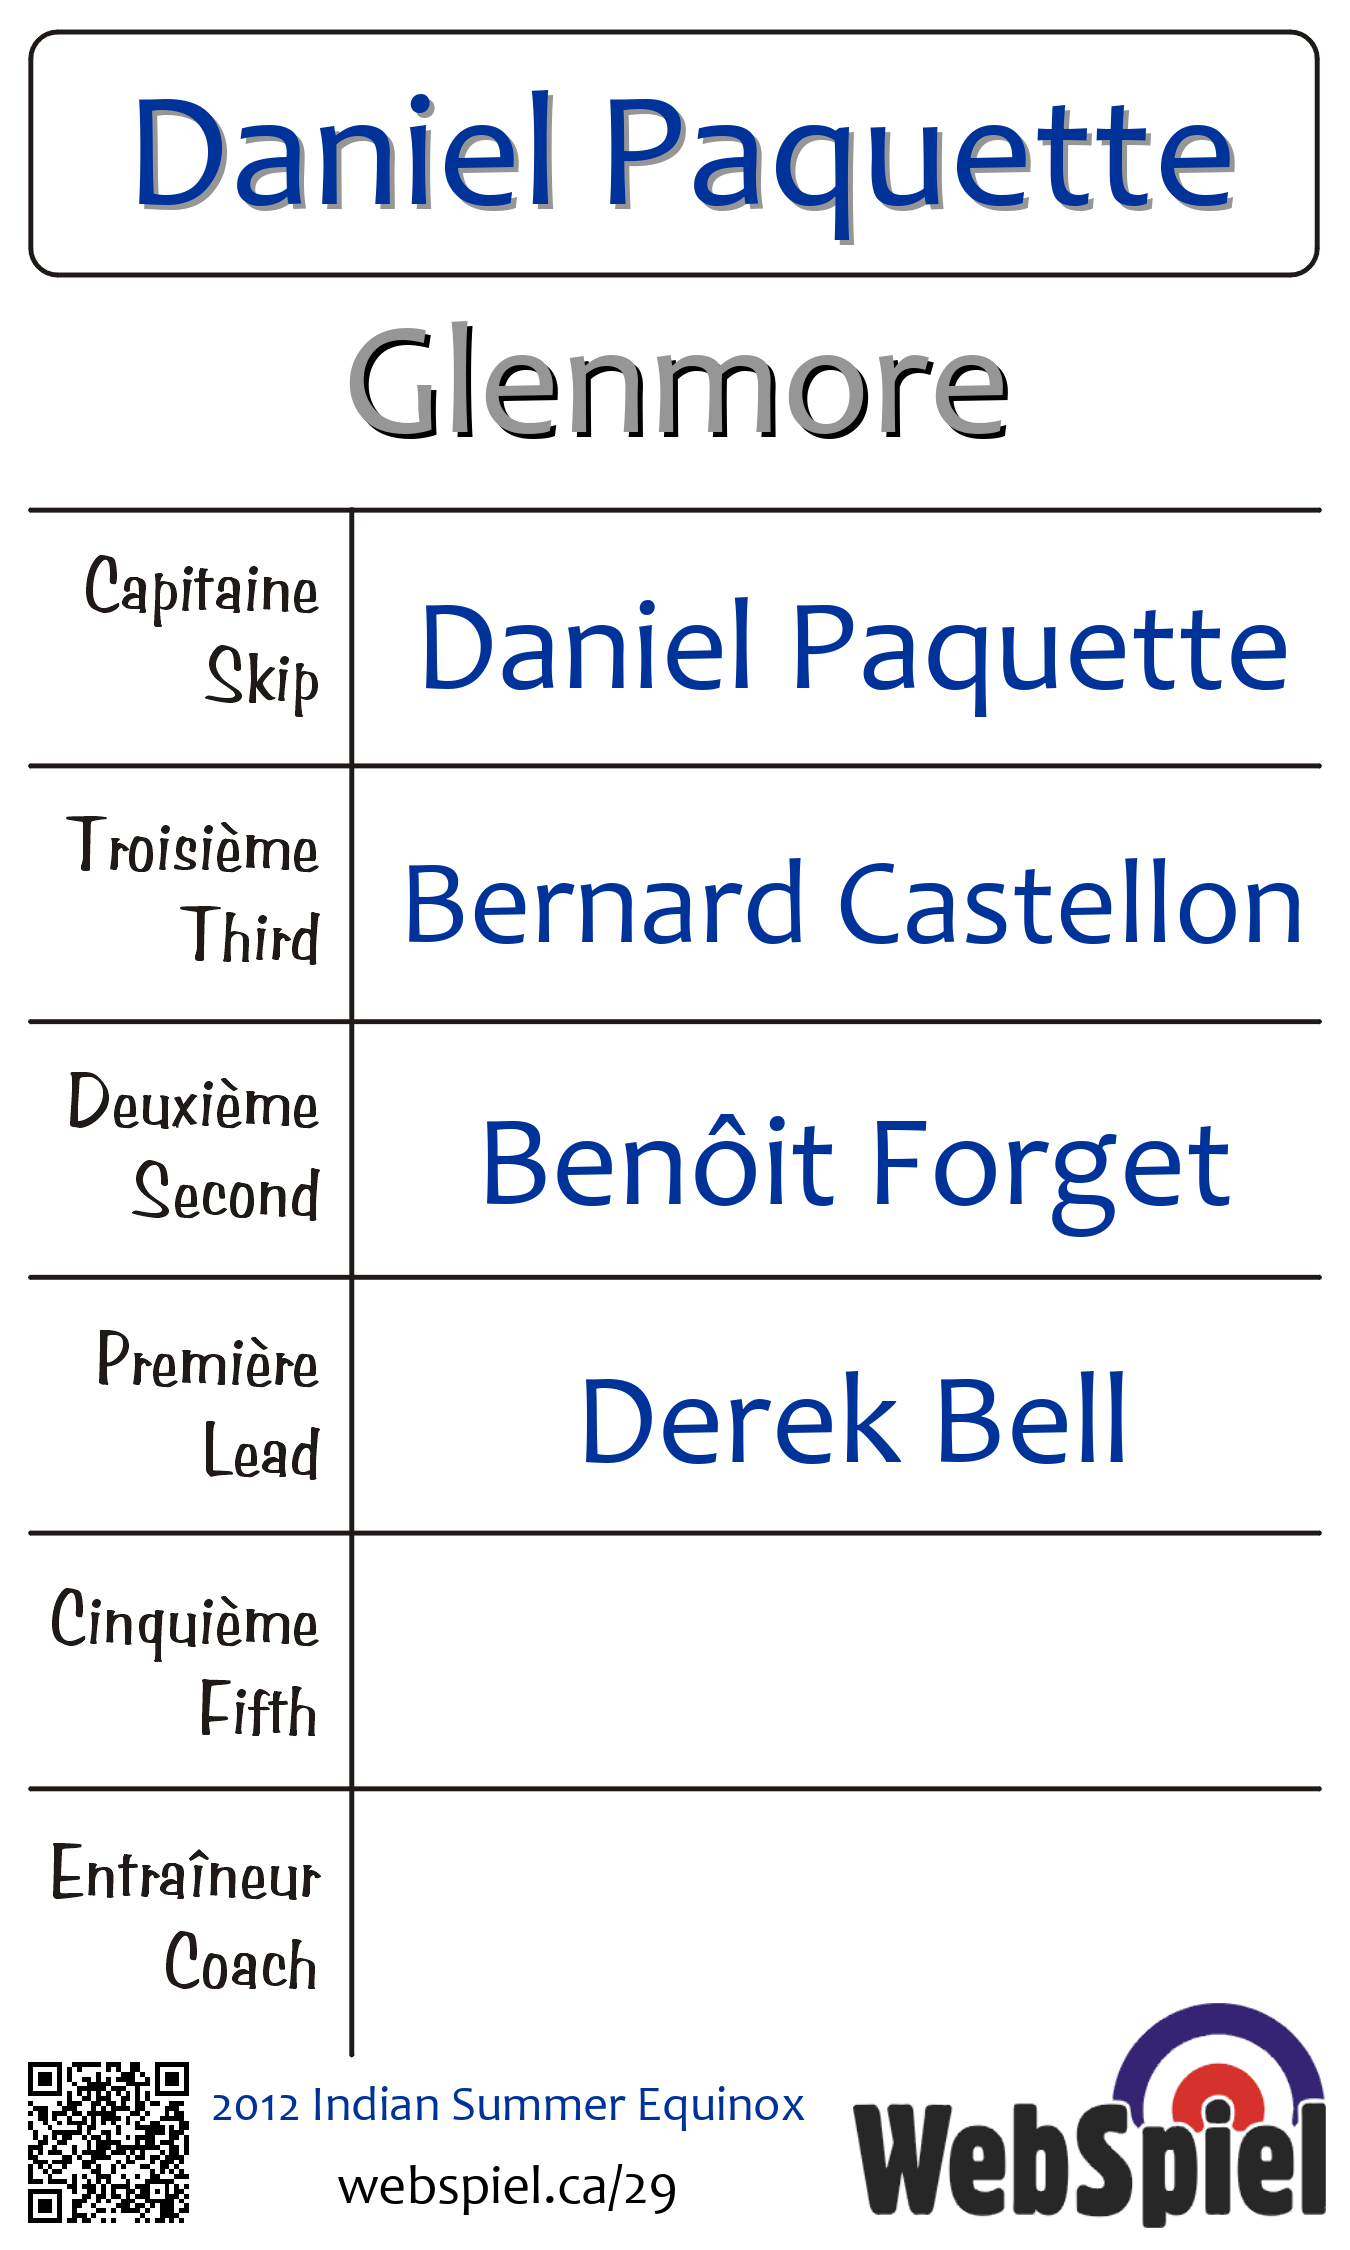Click the empty Fifth player cell

(x=836, y=1661)
